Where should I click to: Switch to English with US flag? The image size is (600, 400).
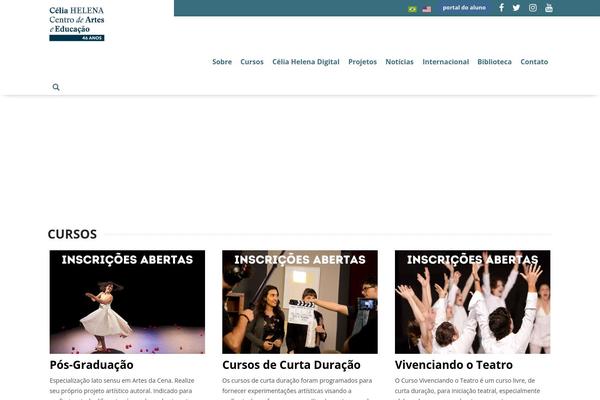point(427,9)
